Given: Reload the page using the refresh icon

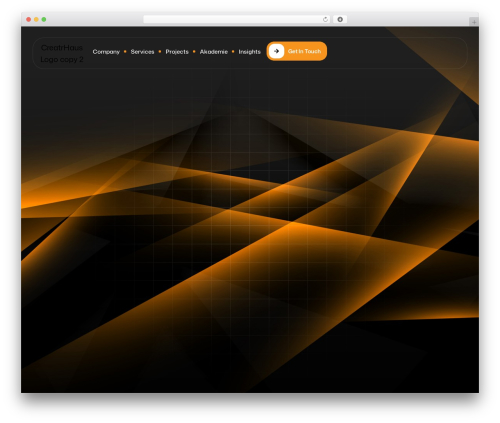Looking at the screenshot, I should tap(325, 20).
